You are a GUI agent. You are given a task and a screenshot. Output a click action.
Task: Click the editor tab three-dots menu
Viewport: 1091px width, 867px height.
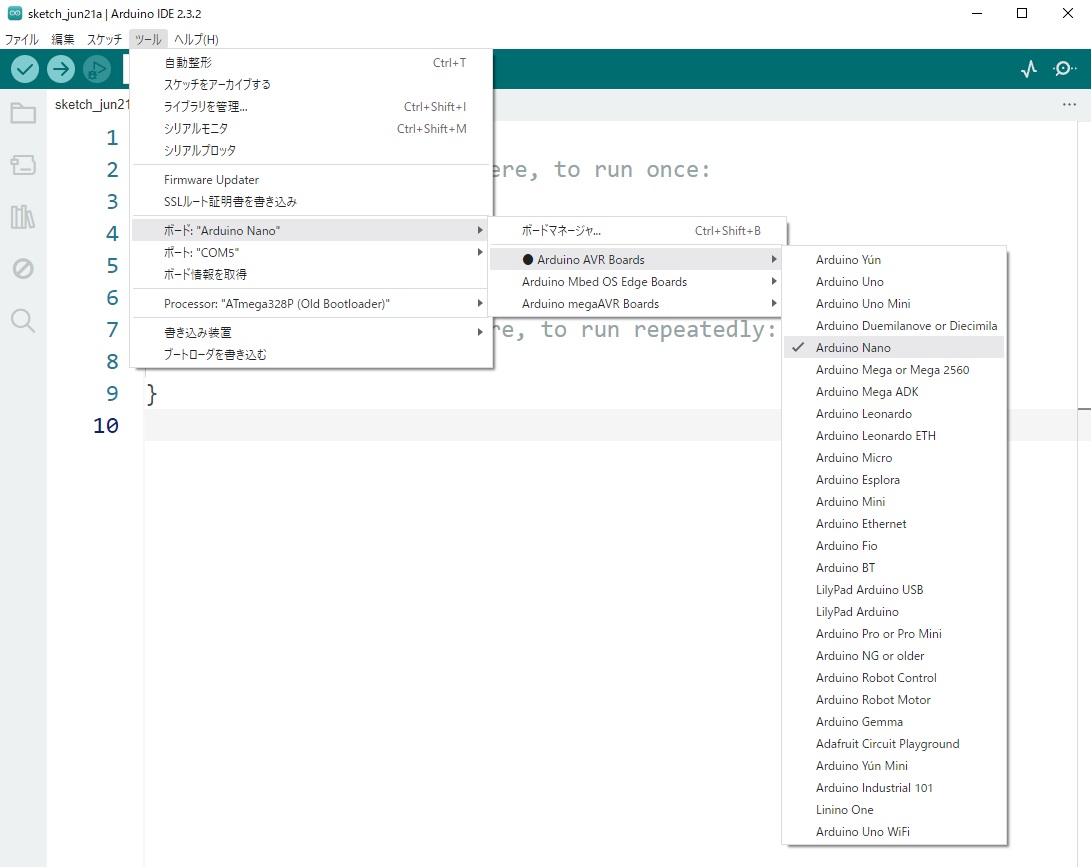[1069, 104]
